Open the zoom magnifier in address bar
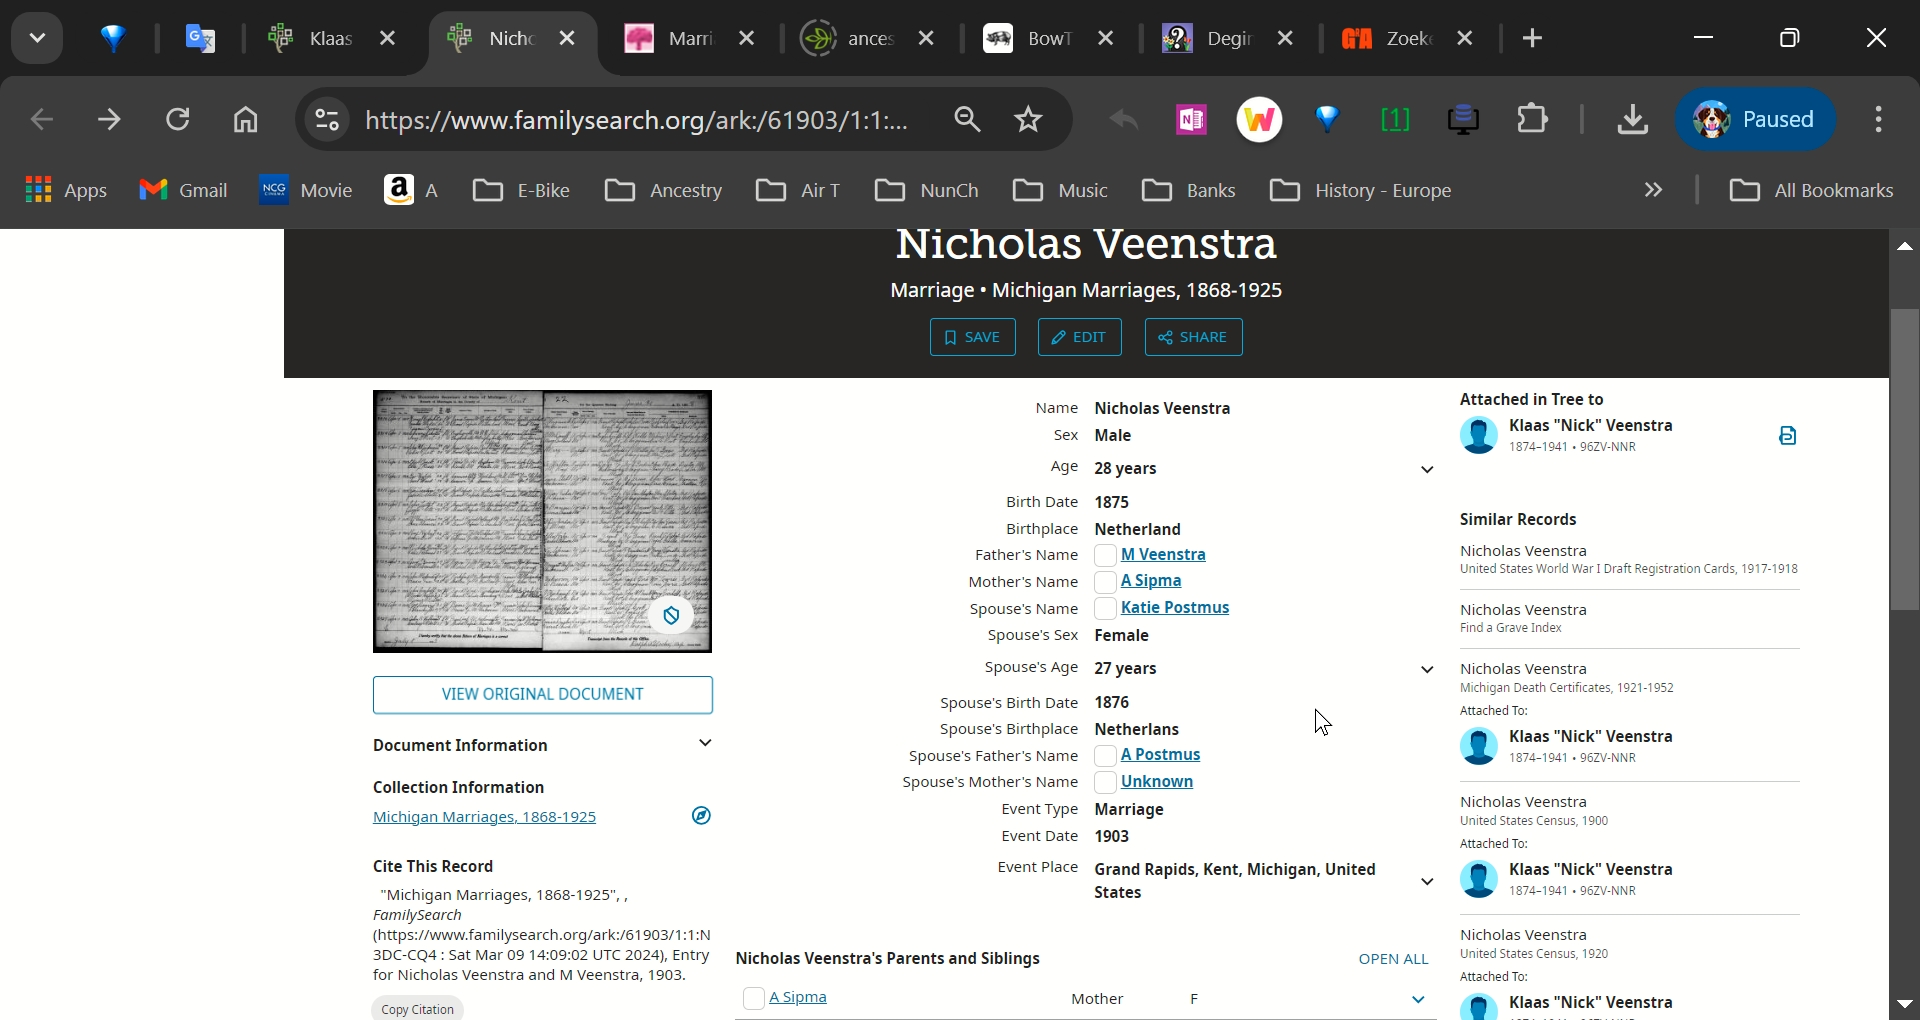The height and width of the screenshot is (1020, 1920). click(967, 120)
